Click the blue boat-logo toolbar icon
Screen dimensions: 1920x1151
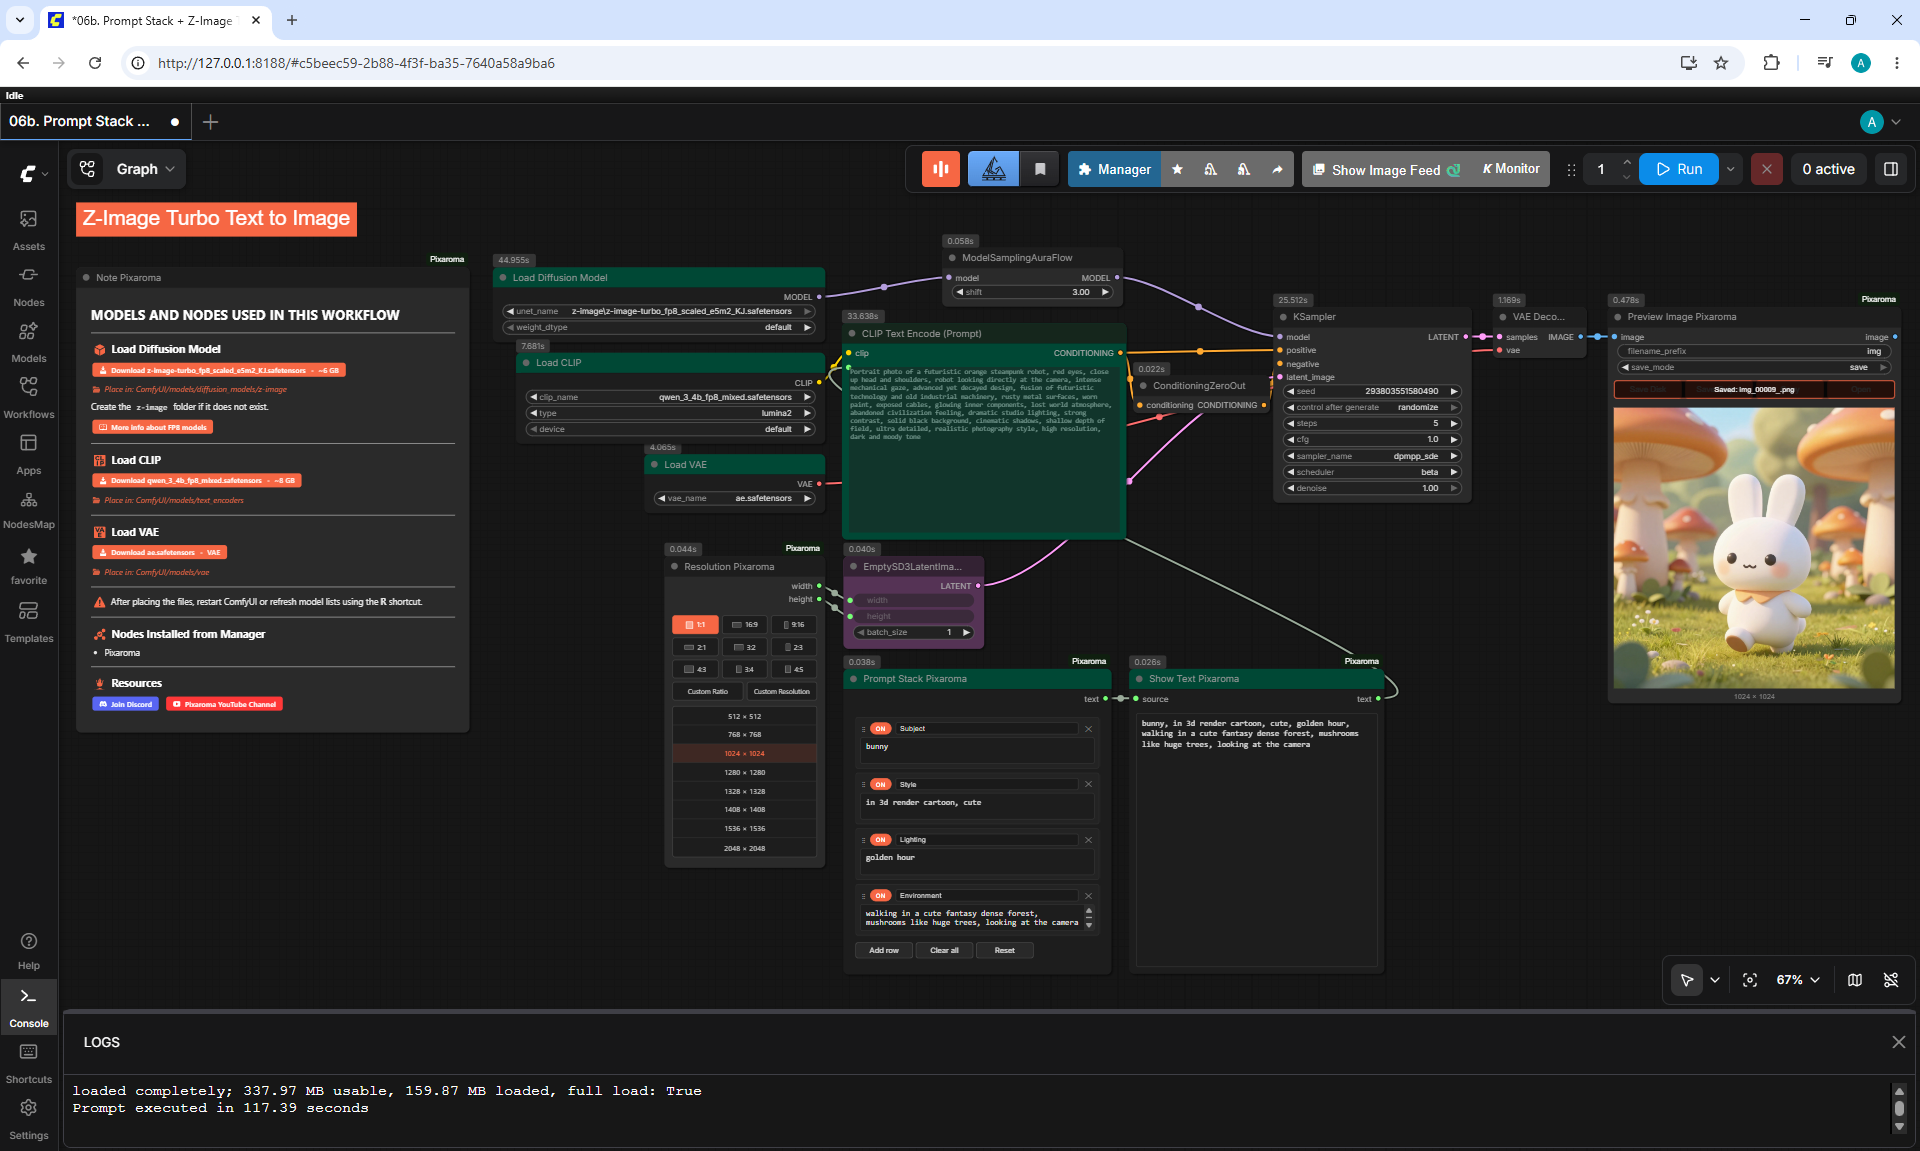pos(993,169)
